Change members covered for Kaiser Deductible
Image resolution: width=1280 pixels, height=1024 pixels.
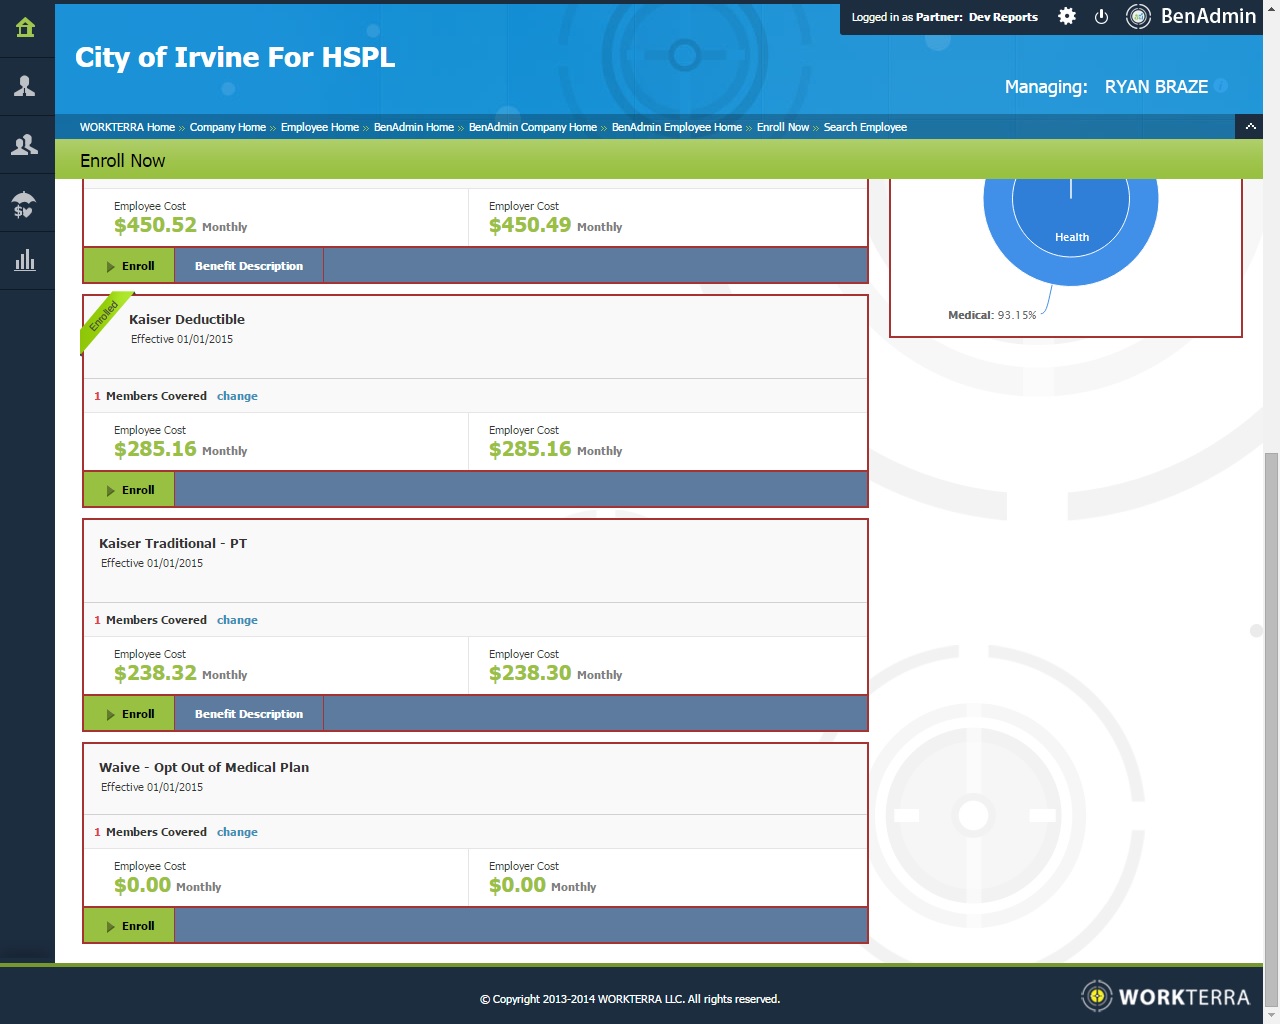click(237, 396)
